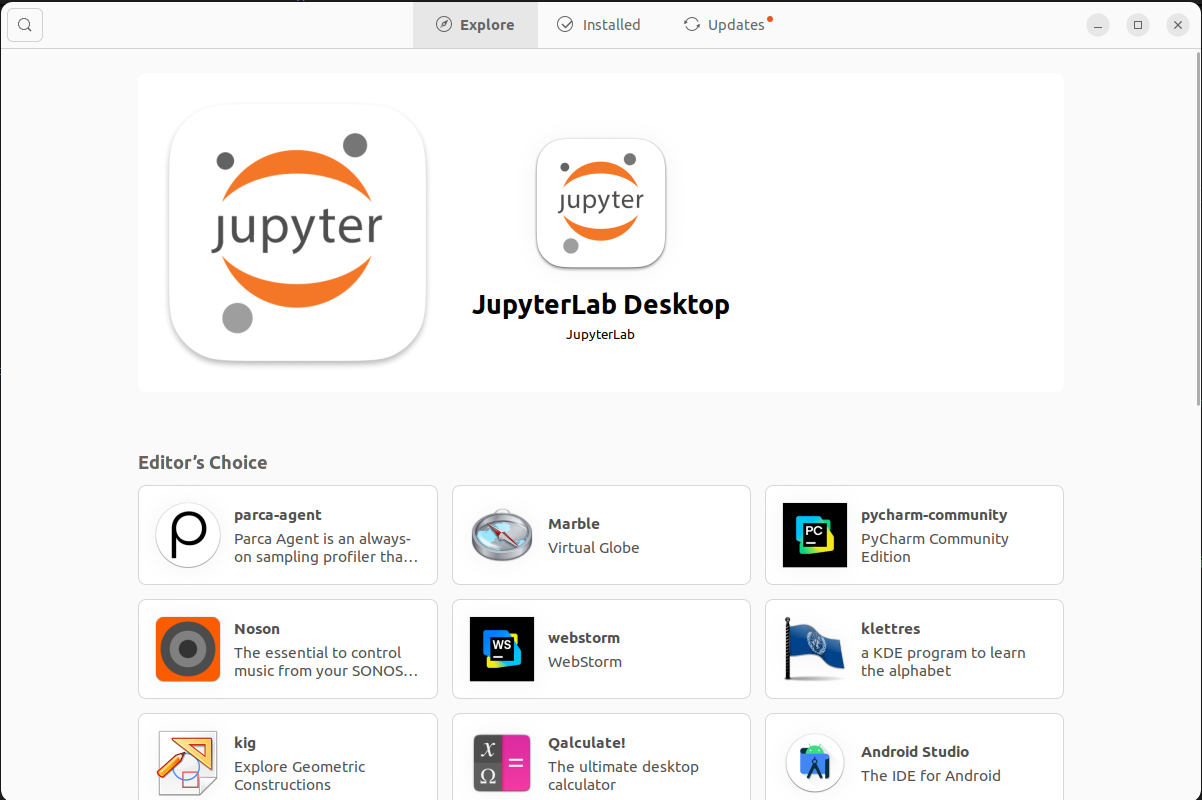Click the klettres flag icon
1202x800 pixels.
814,649
